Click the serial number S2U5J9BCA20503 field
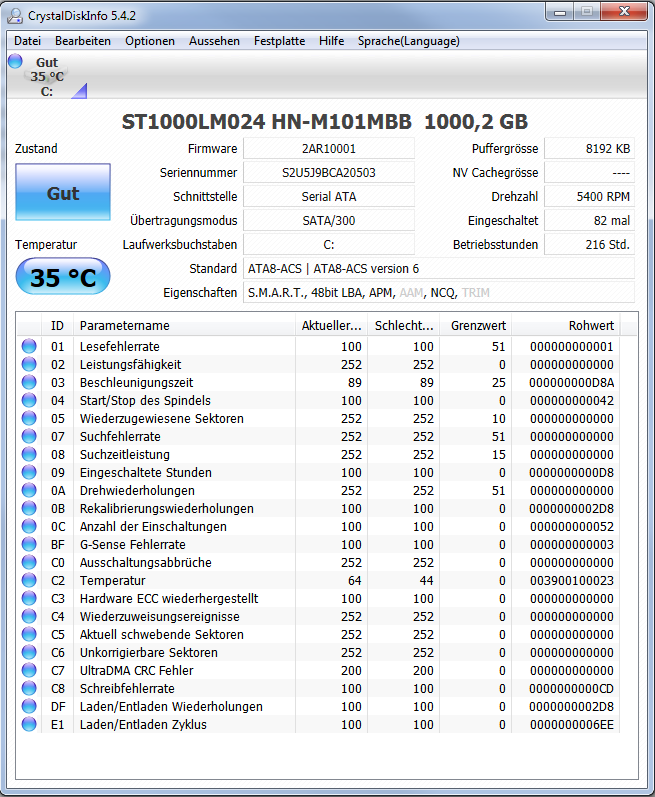655x797 pixels. pyautogui.click(x=329, y=172)
